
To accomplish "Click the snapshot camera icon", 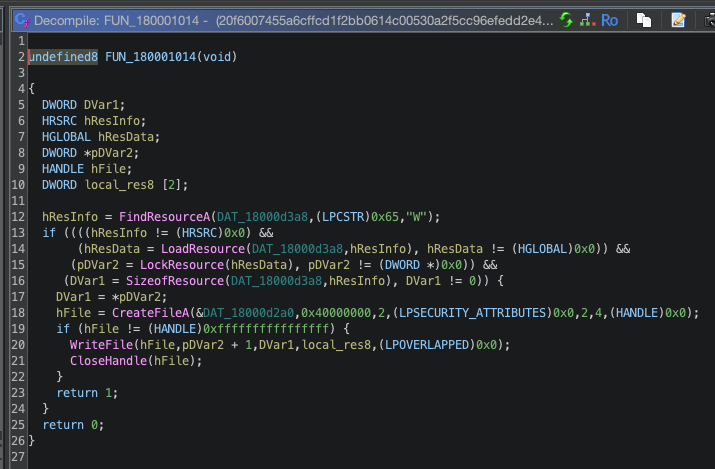I will 710,20.
